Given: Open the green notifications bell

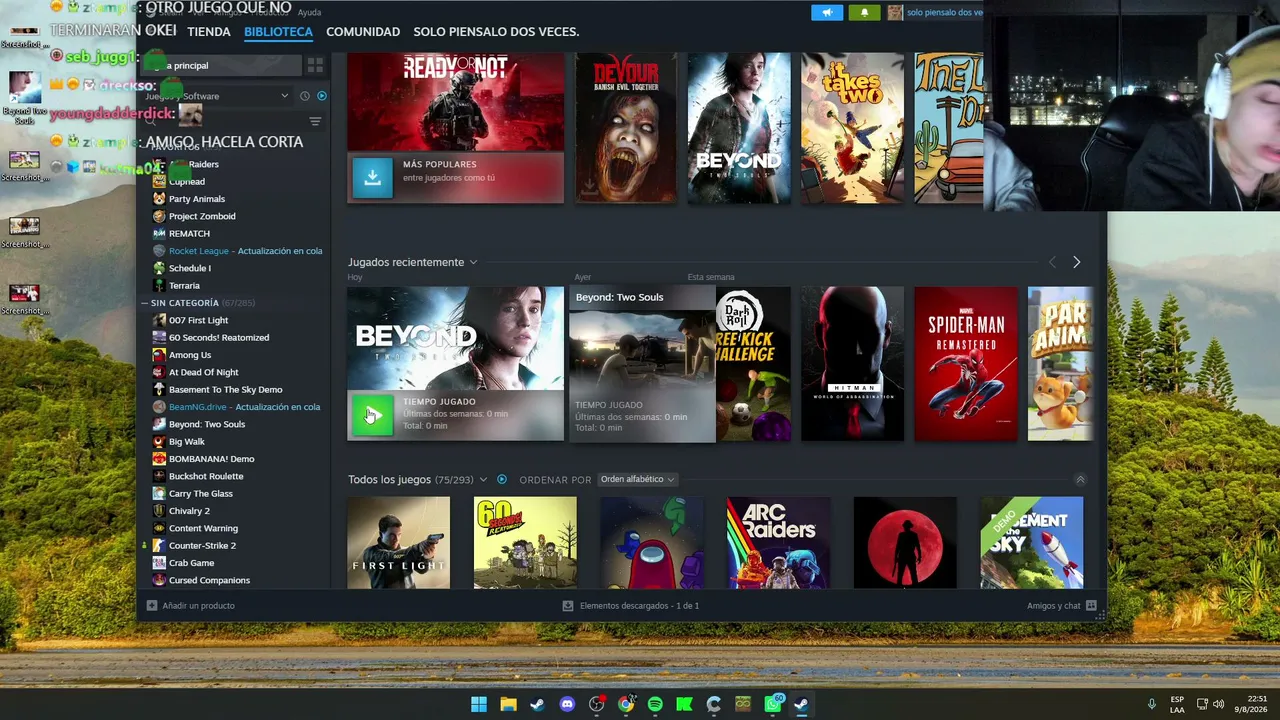Looking at the screenshot, I should pyautogui.click(x=864, y=12).
